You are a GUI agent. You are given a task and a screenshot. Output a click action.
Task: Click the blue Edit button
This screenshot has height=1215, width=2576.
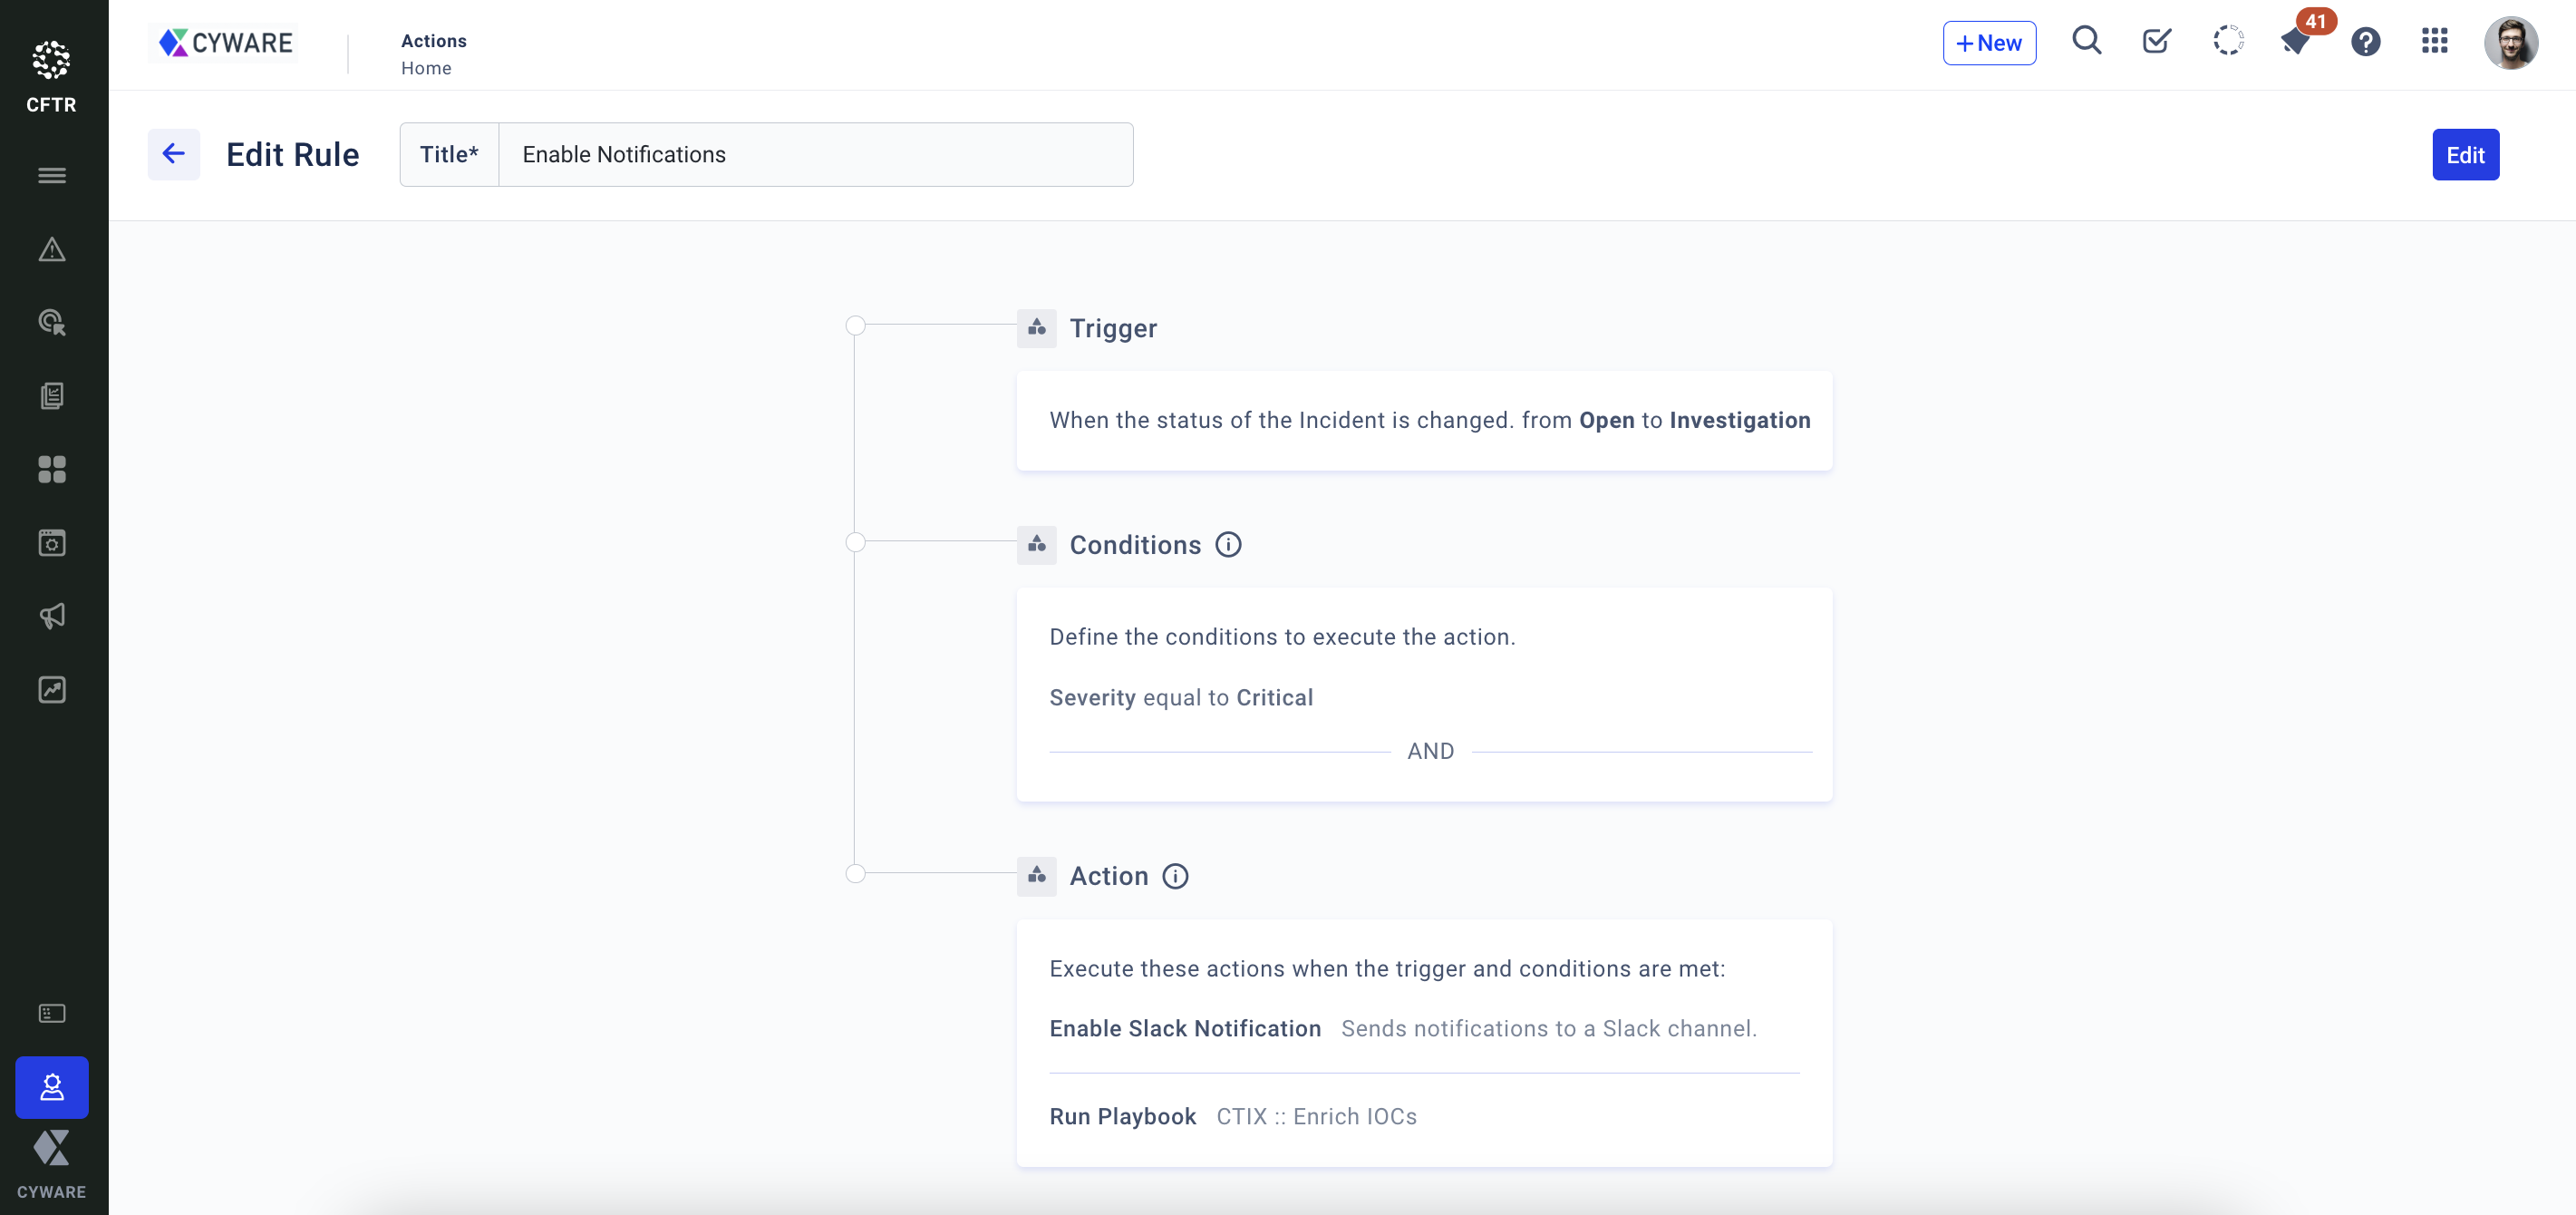tap(2464, 155)
